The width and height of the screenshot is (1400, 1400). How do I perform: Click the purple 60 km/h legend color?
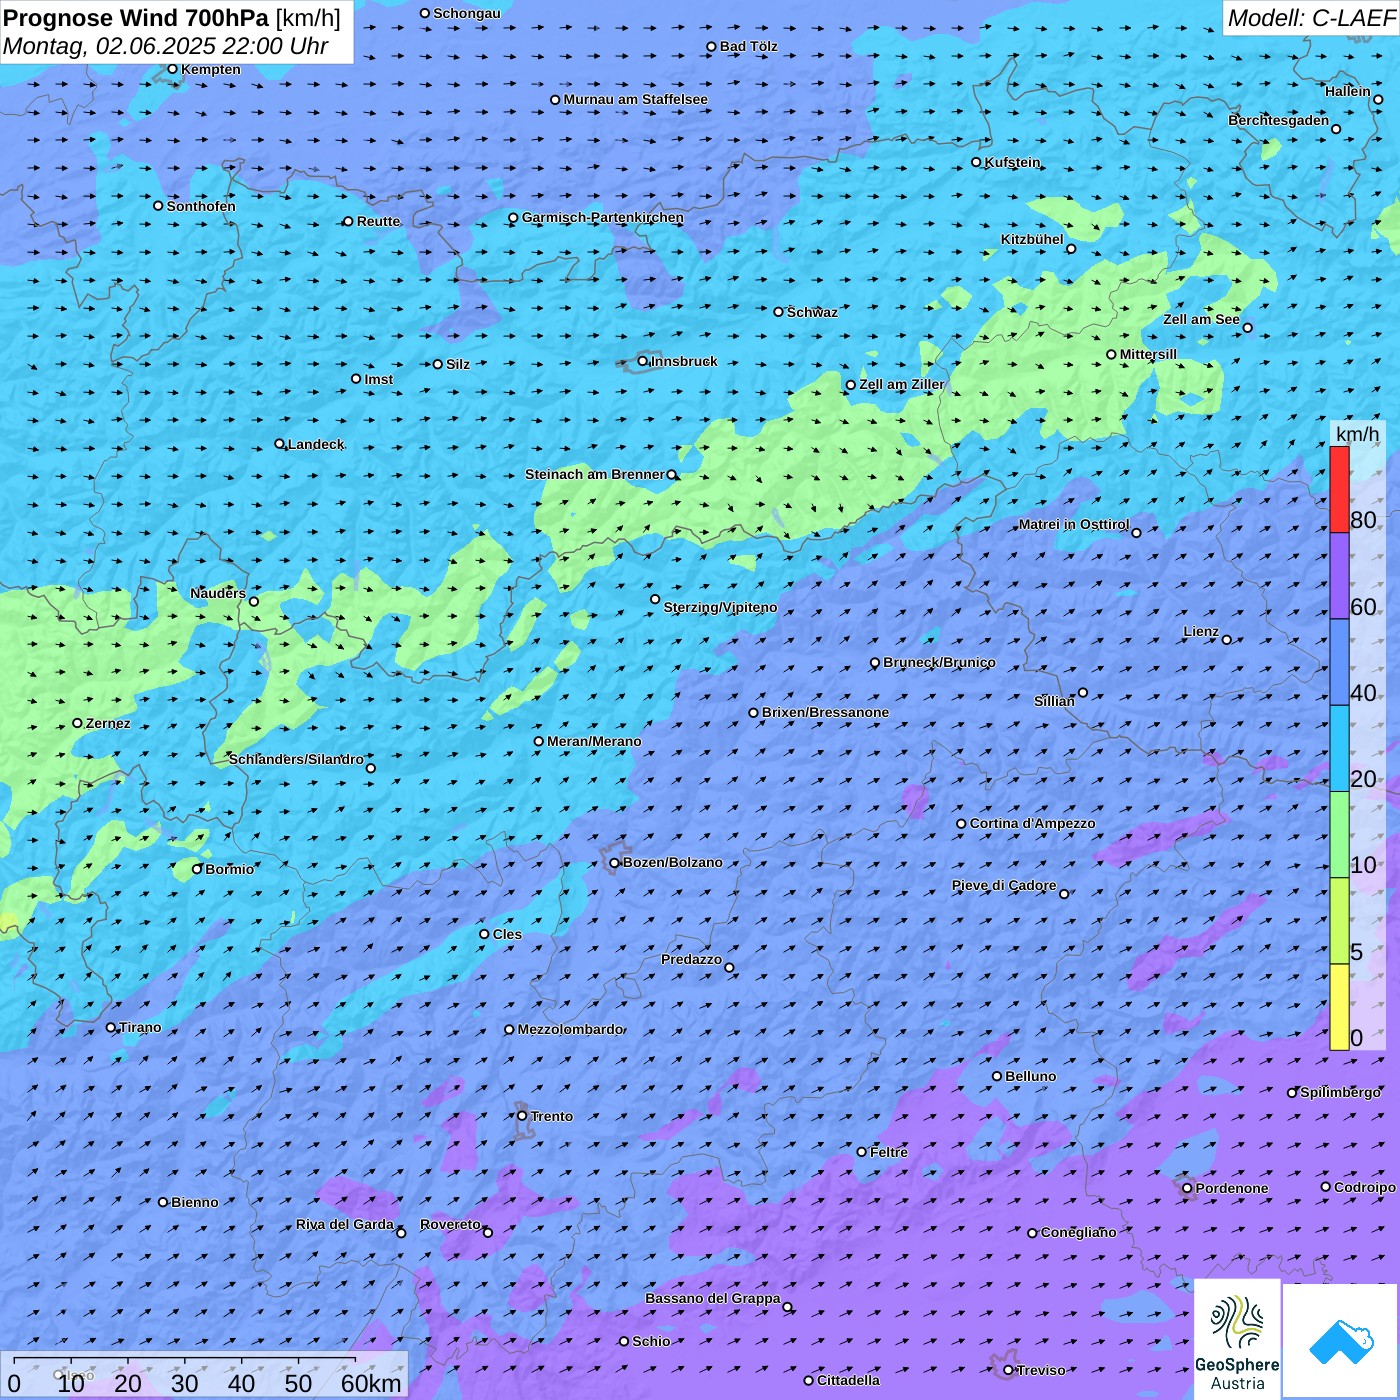pos(1339,576)
